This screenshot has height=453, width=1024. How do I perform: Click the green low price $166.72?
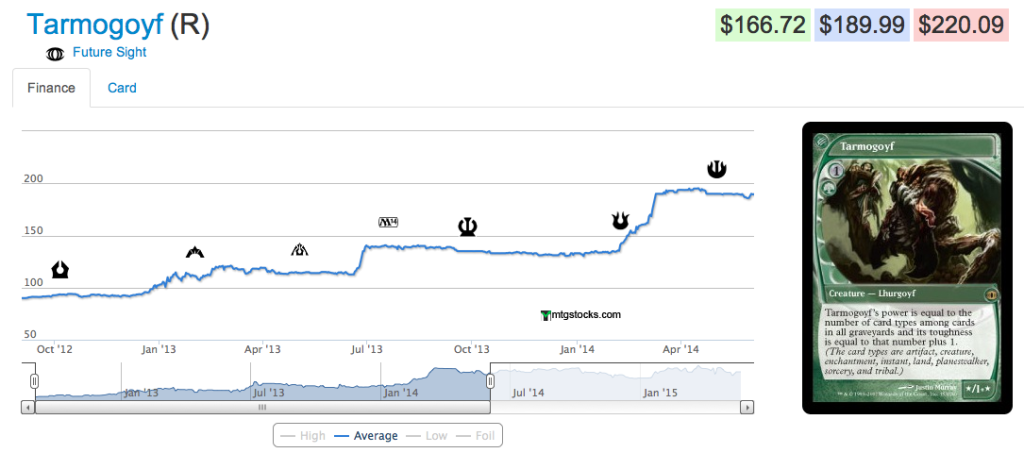point(763,25)
